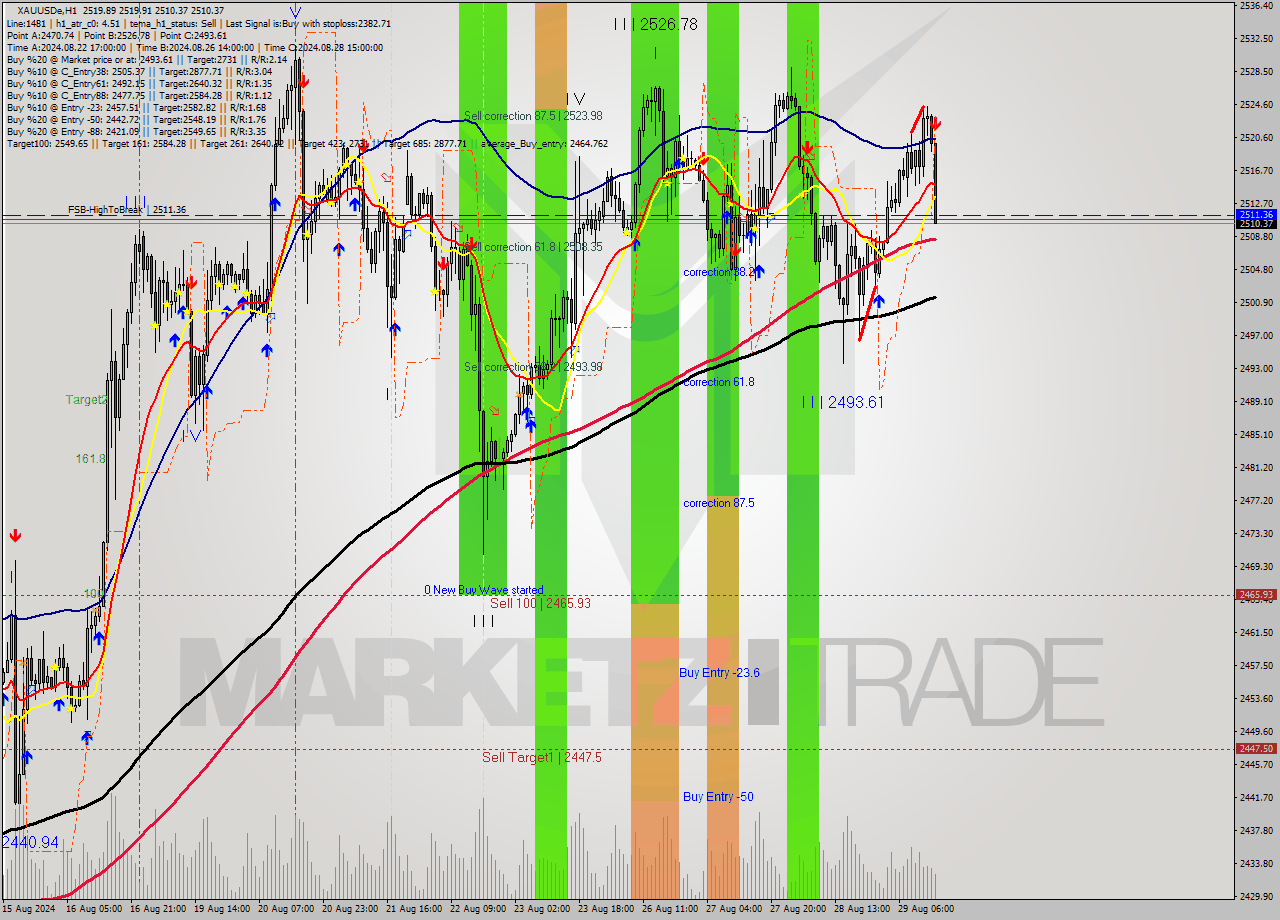Image resolution: width=1280 pixels, height=920 pixels.
Task: Click the '0 New Buy Wave started' label
Action: (484, 590)
